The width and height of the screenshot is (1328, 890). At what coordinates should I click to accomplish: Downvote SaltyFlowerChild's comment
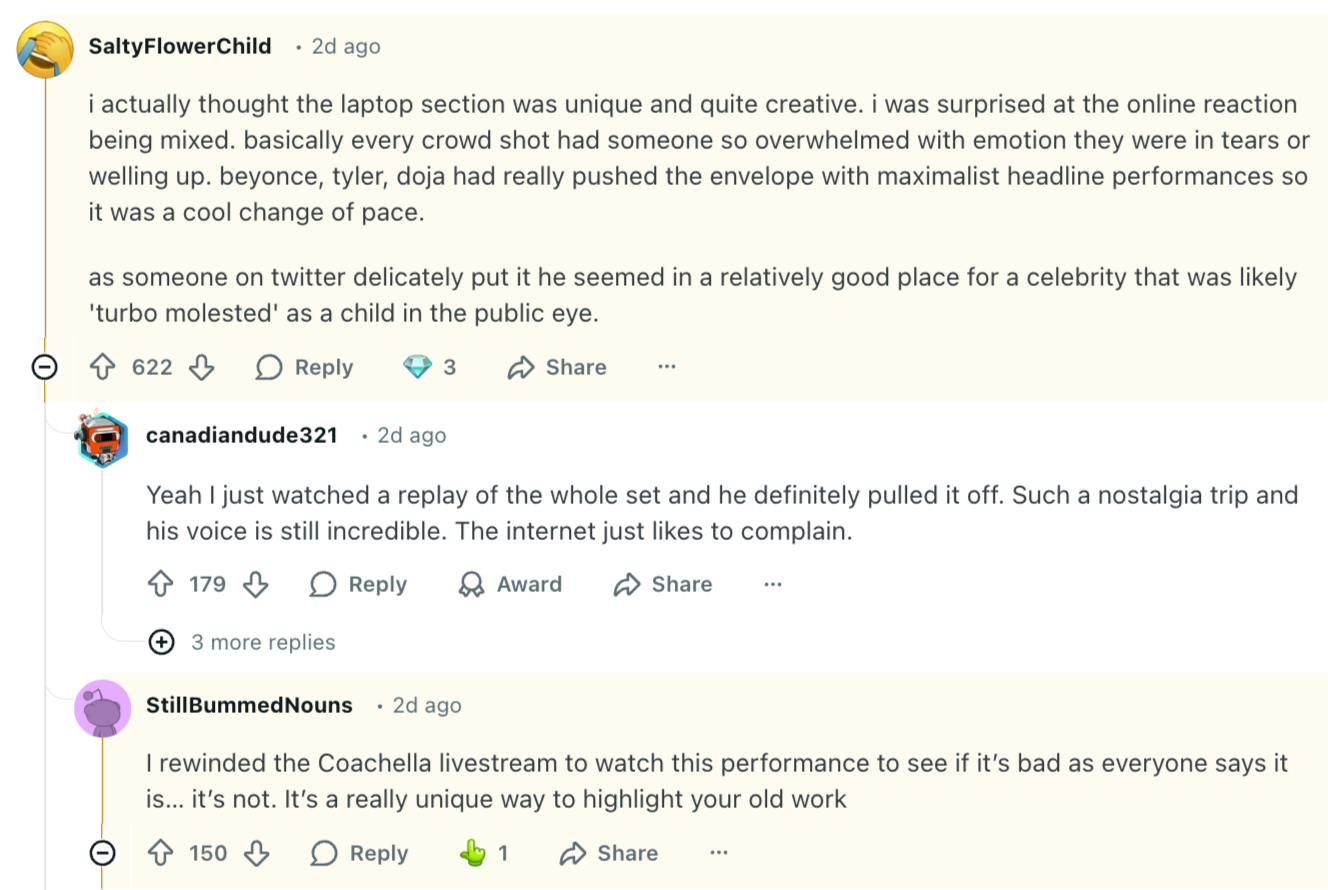(202, 368)
